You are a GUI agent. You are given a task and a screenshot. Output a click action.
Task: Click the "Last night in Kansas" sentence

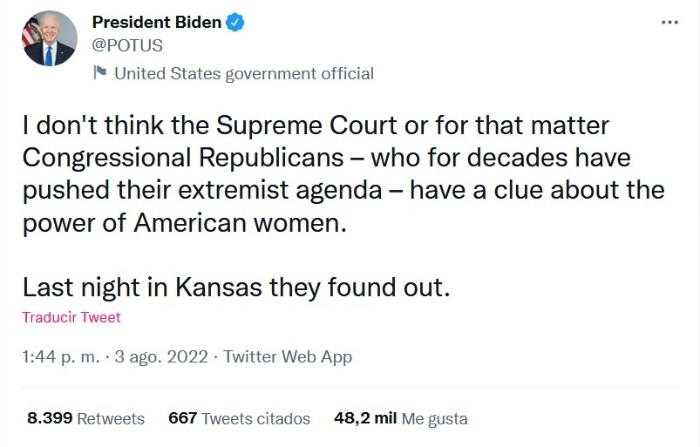tap(237, 286)
